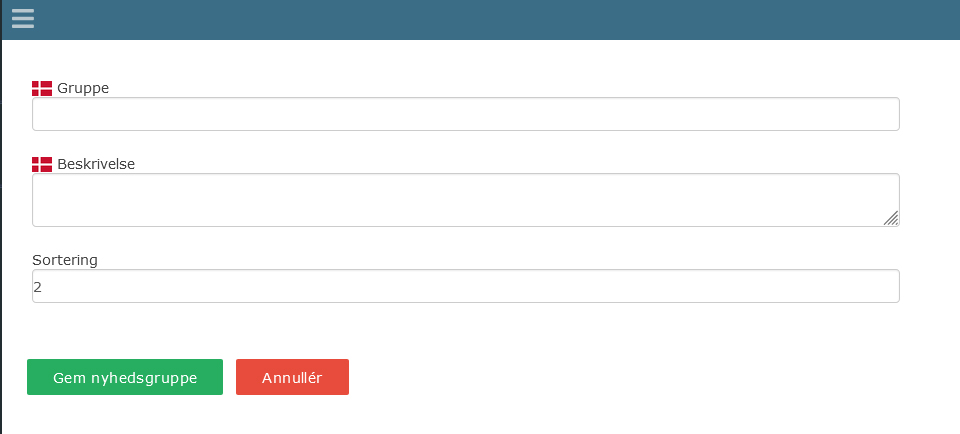Click into the Sortering input field

[465, 286]
